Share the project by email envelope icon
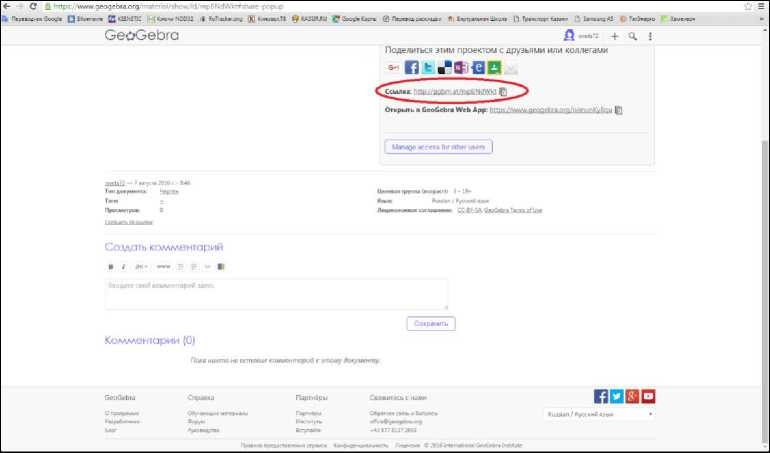The width and height of the screenshot is (770, 453). pos(511,68)
